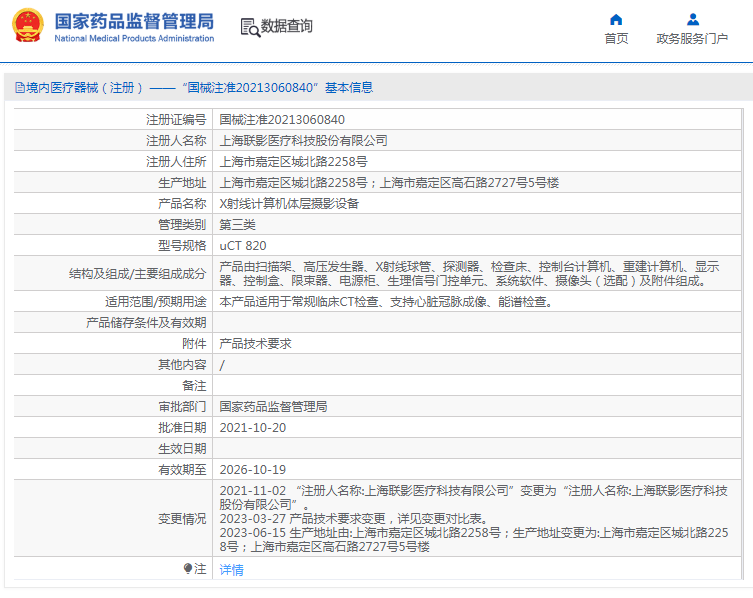Viewport: 753px width, 598px height.
Task: Go to 首页 link text
Action: (616, 38)
